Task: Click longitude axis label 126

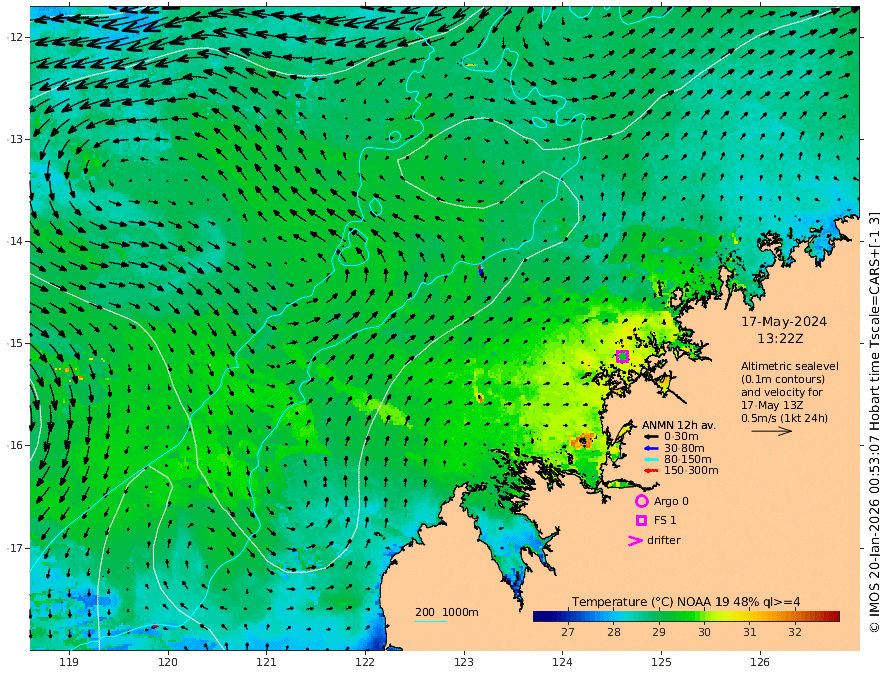Action: [x=760, y=662]
